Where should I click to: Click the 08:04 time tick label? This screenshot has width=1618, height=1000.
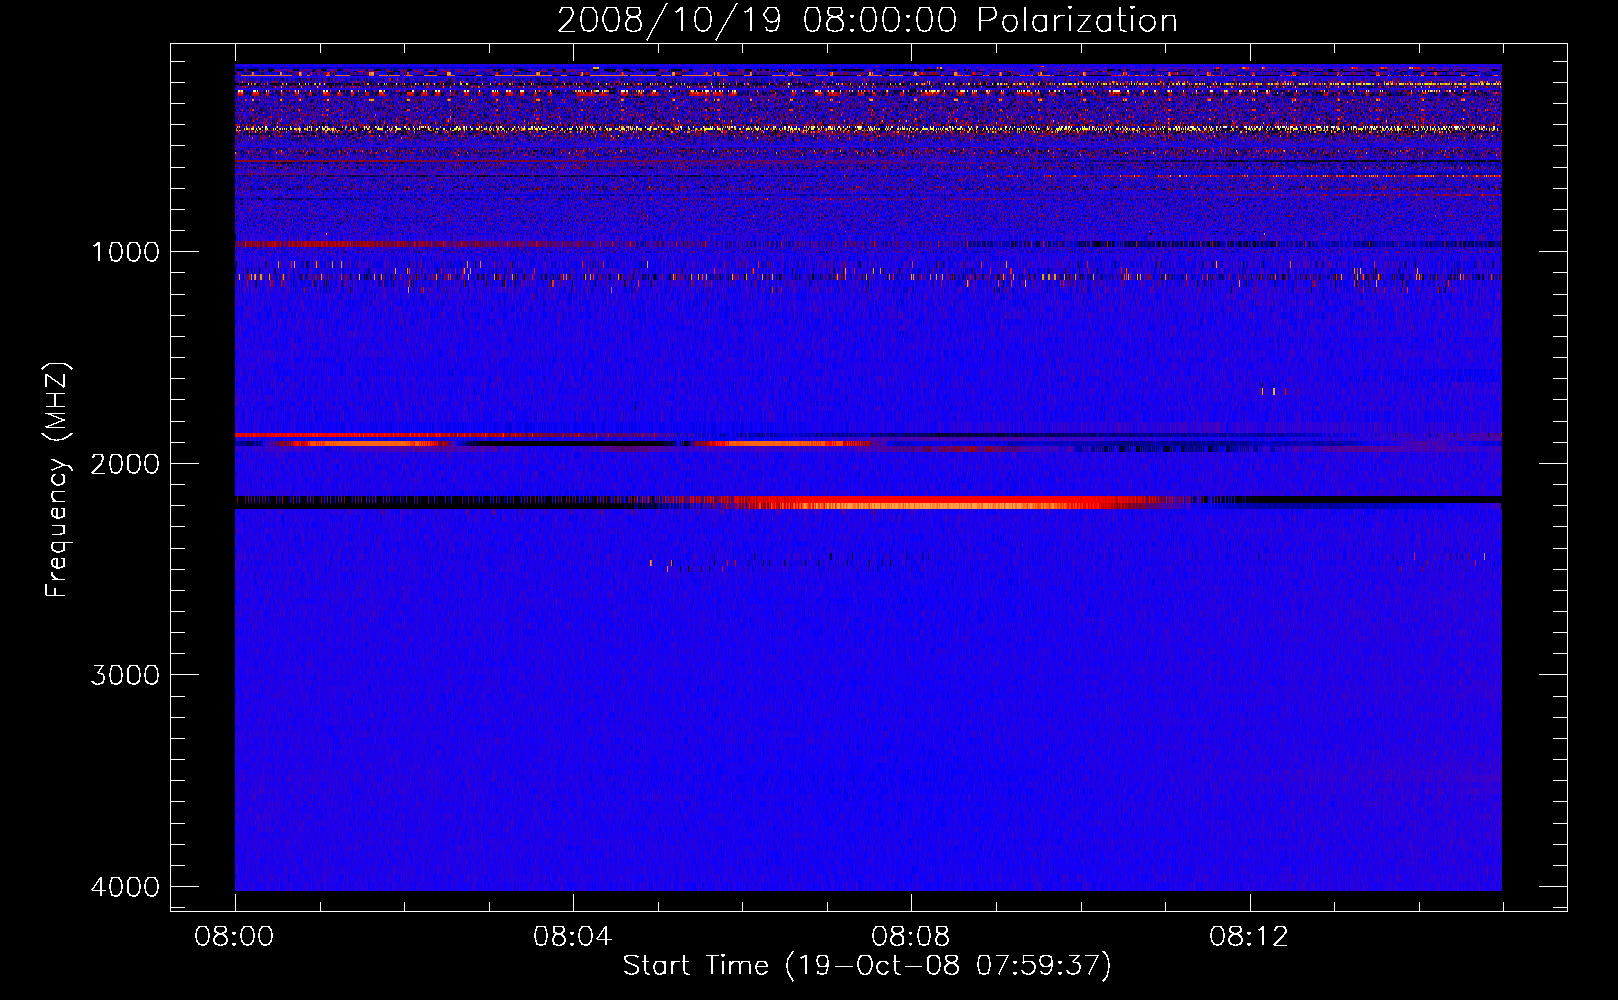point(572,937)
